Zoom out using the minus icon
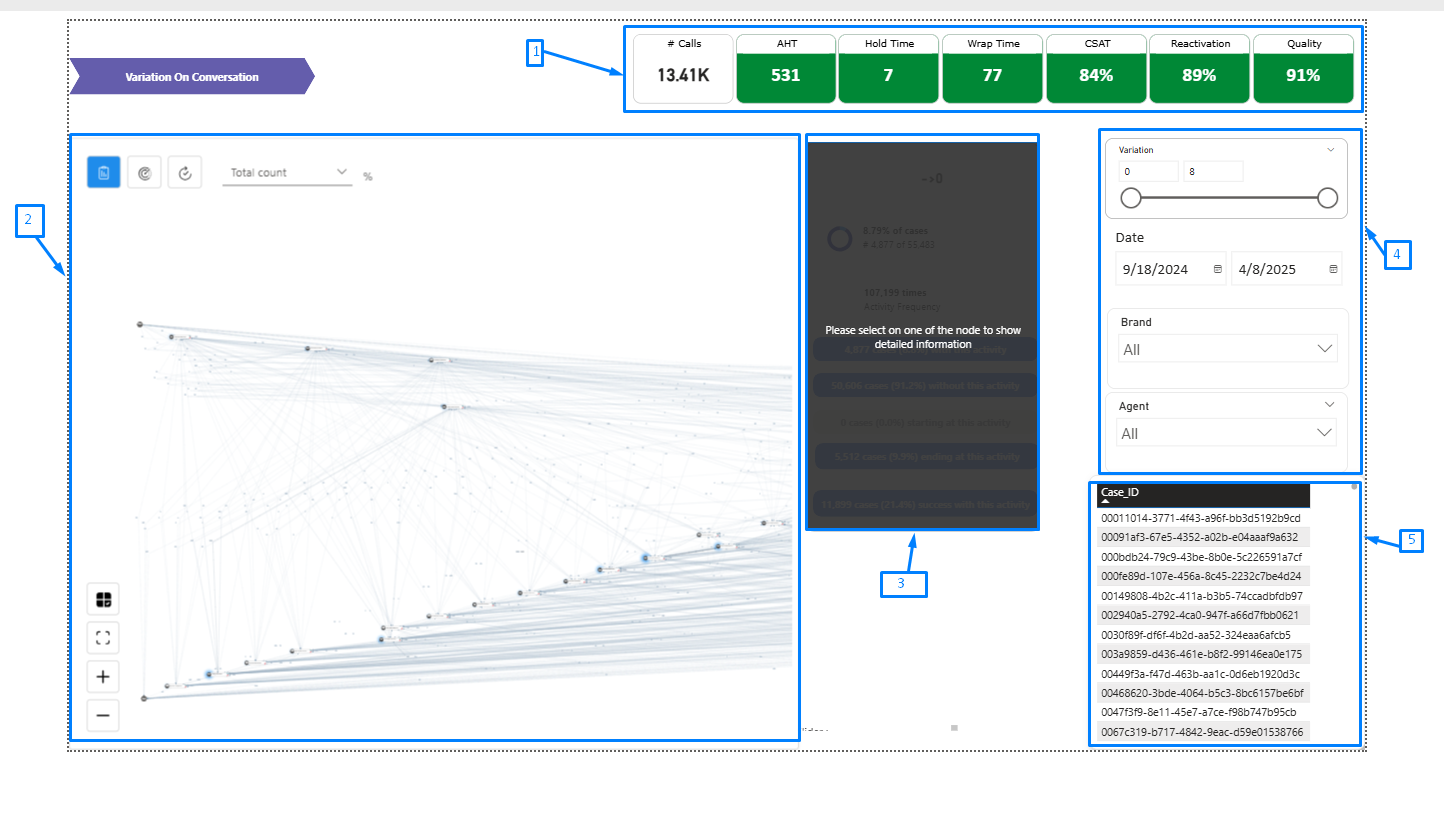1444x816 pixels. [102, 715]
